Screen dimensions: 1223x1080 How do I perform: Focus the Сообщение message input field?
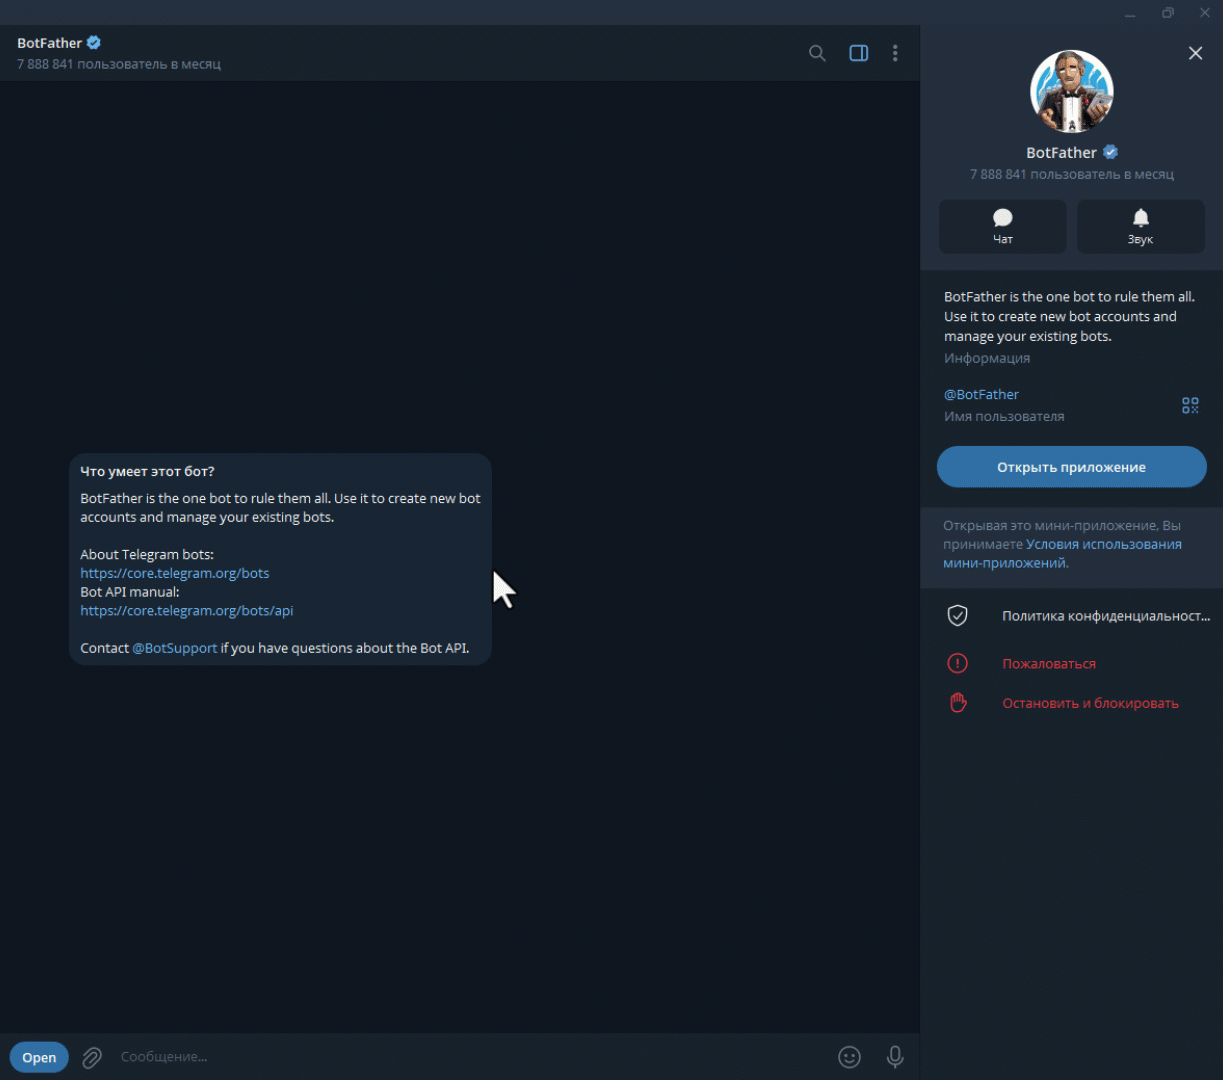pos(470,1057)
